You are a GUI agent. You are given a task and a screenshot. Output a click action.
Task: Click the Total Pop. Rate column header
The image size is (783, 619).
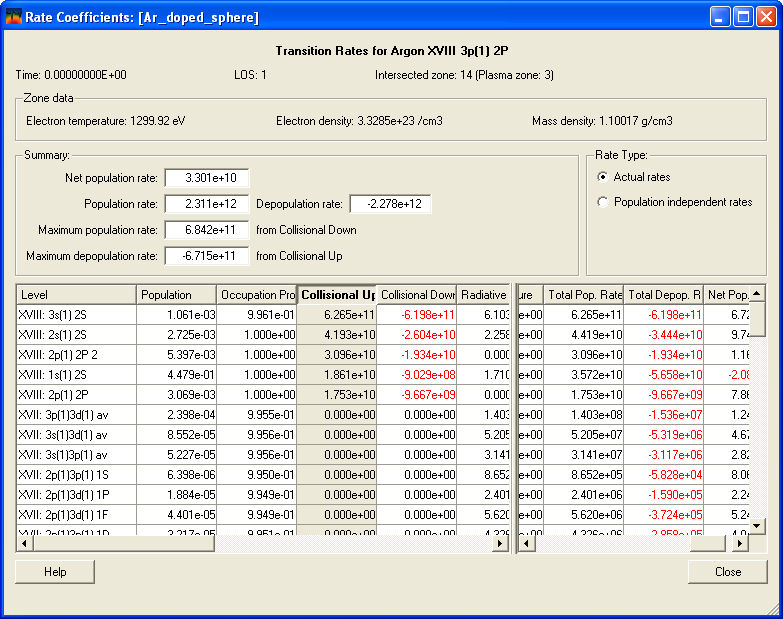584,295
